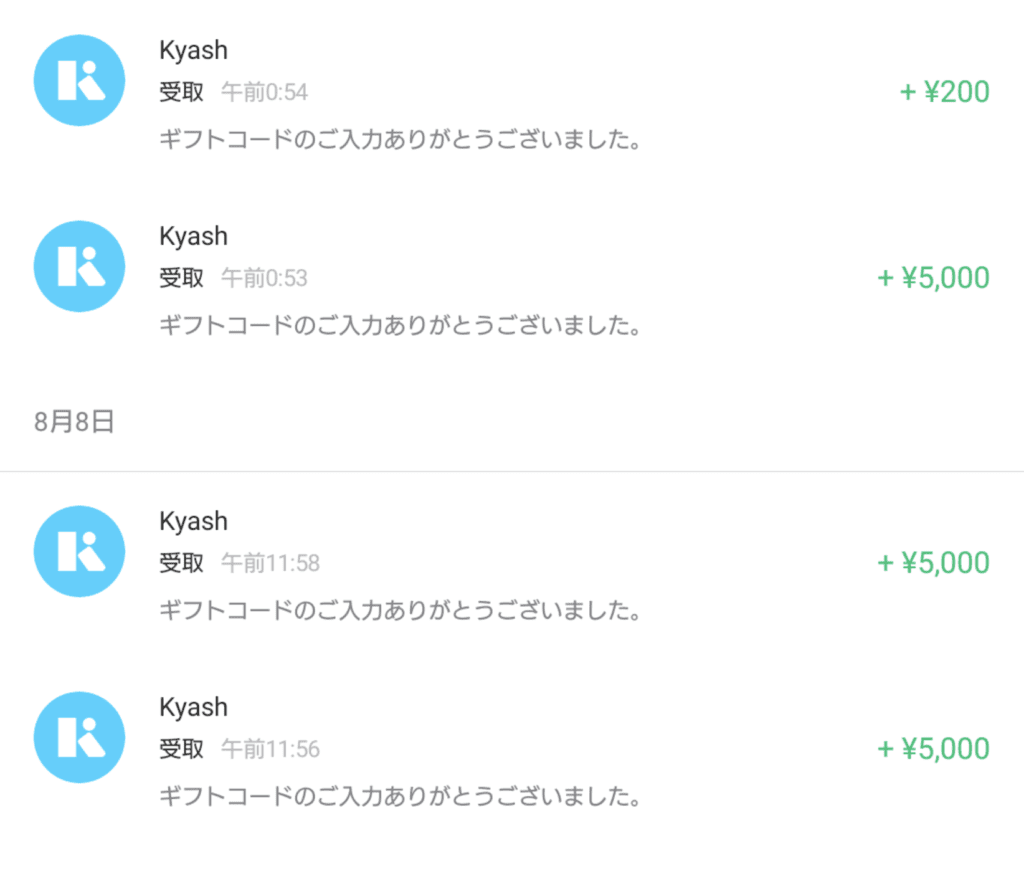Viewport: 1024px width, 876px height.
Task: Select the + ¥5,000 amount at 午前0:53
Action: pos(933,278)
